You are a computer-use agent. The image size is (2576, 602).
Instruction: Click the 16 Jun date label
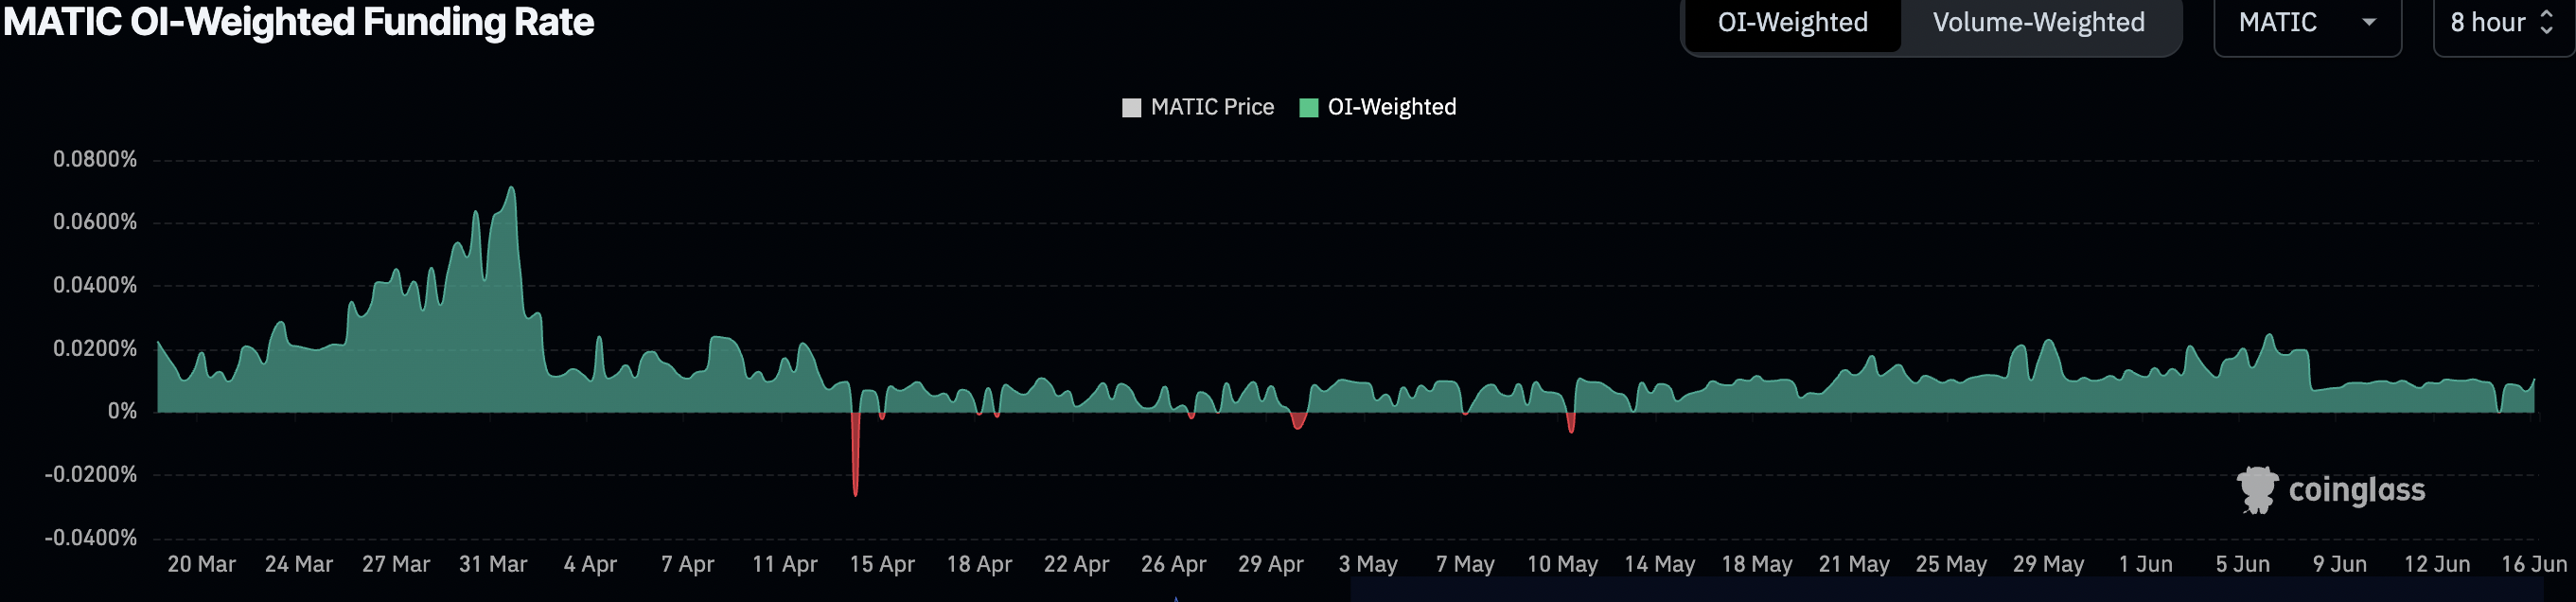click(x=2534, y=564)
